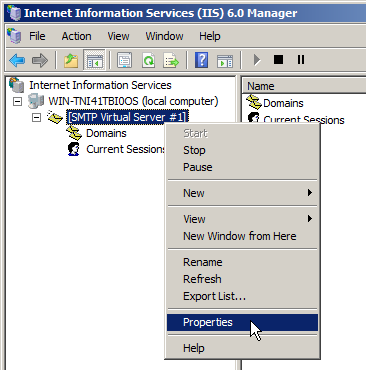366x370 pixels.
Task: Click the IIS title bar icon
Action: (14, 13)
